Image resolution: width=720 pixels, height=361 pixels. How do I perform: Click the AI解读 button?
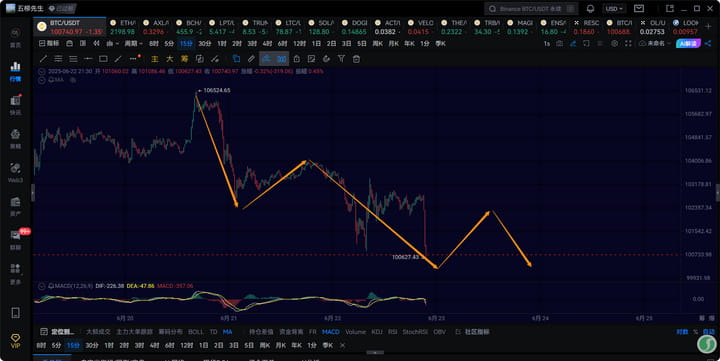click(688, 43)
